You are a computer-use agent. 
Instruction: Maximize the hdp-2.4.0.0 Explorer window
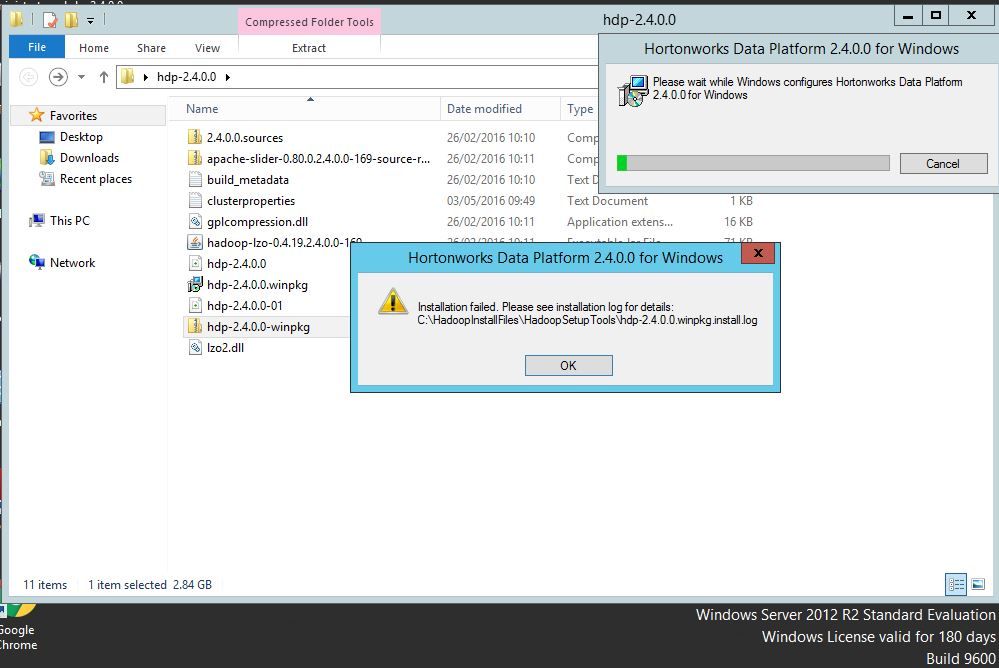935,15
